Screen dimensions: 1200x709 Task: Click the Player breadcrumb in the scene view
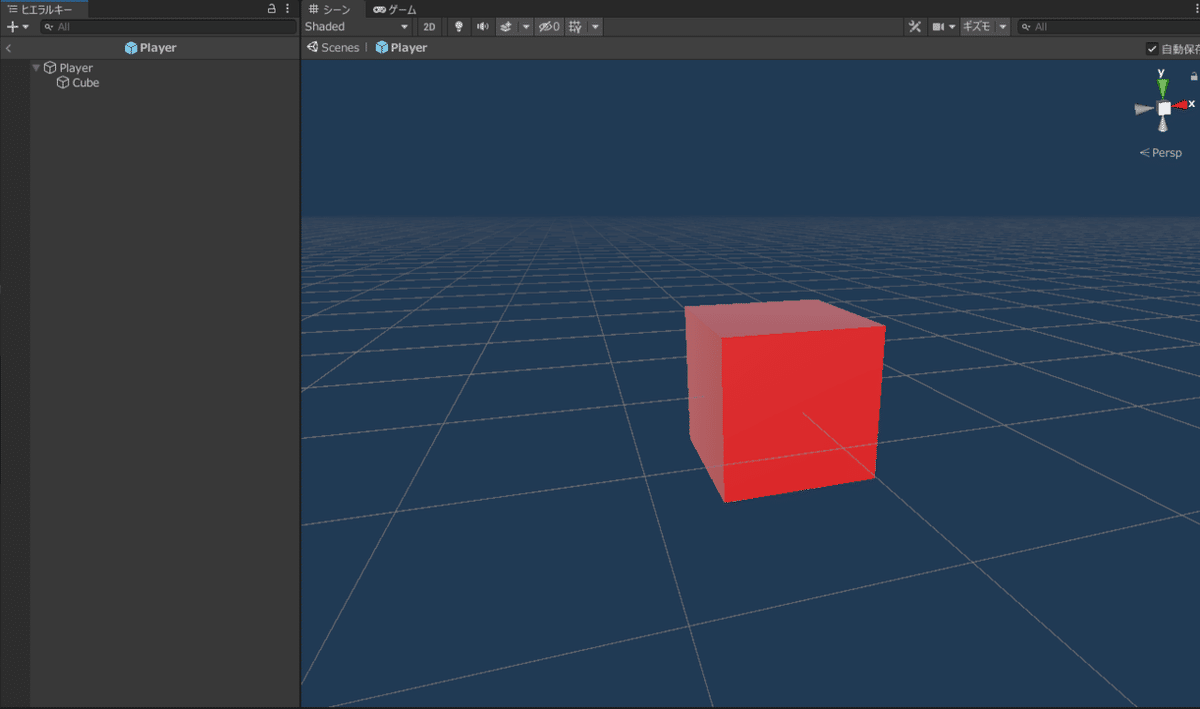coord(401,48)
